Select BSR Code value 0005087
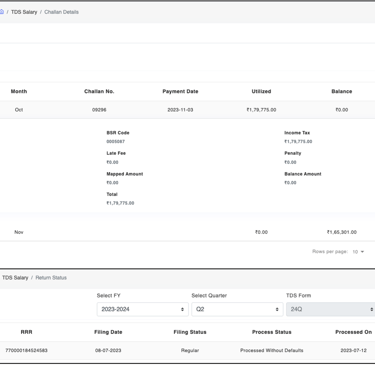Screen dimensions: 375x366 tap(116, 142)
